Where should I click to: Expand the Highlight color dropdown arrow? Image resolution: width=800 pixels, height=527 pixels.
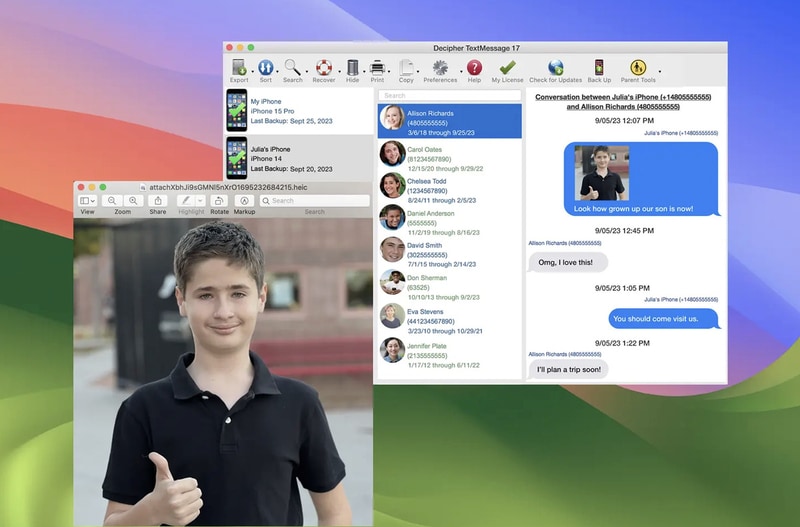point(201,201)
